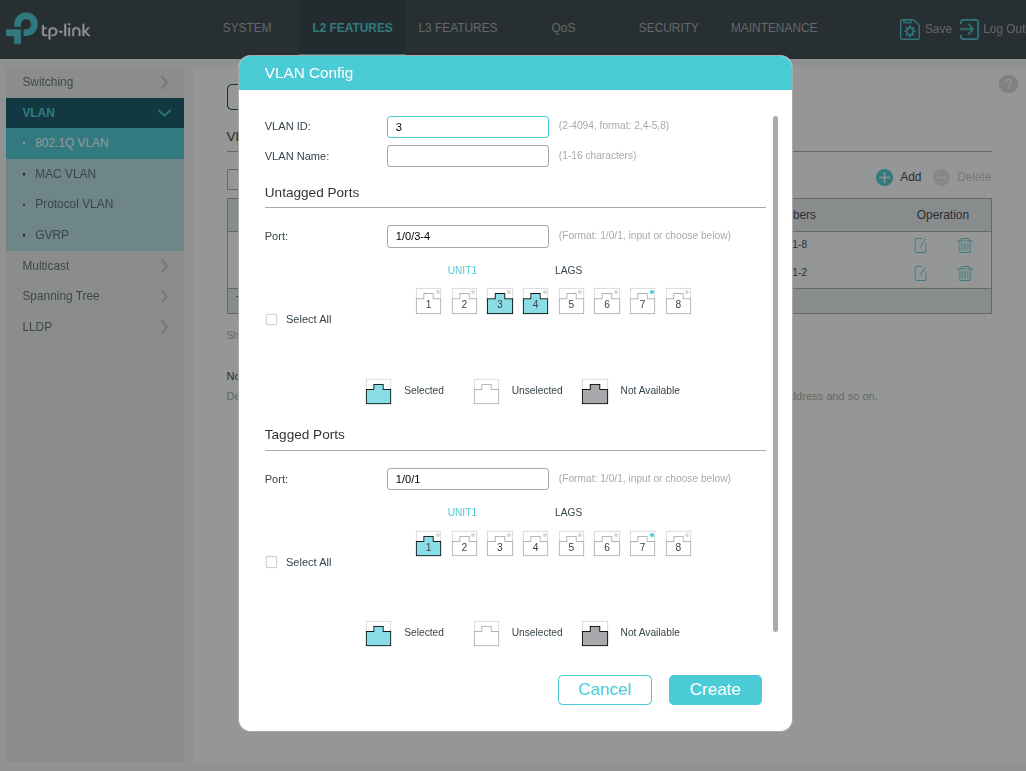Click the help question mark icon

point(1008,84)
